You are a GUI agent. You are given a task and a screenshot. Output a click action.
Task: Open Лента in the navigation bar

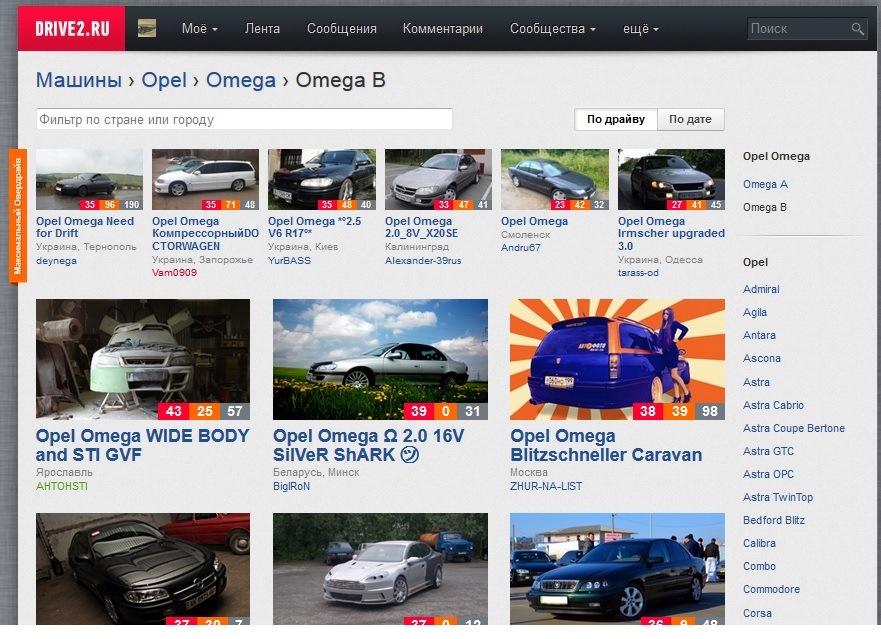point(262,29)
